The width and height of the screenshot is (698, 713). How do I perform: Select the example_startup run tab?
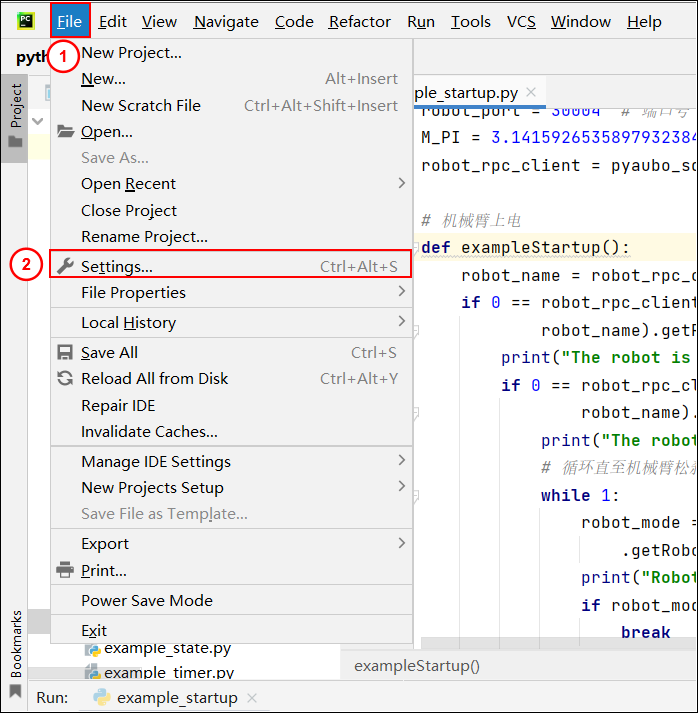[x=177, y=698]
